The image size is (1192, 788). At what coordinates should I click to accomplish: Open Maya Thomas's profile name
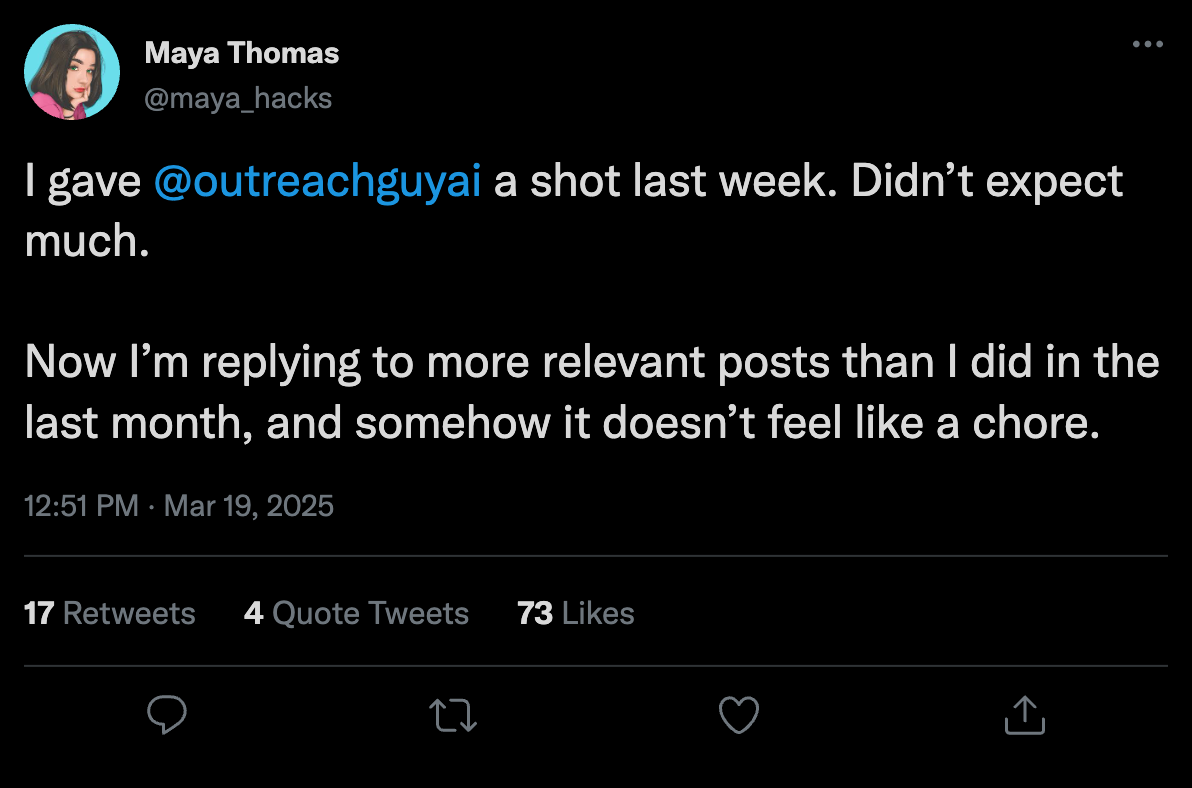point(243,52)
